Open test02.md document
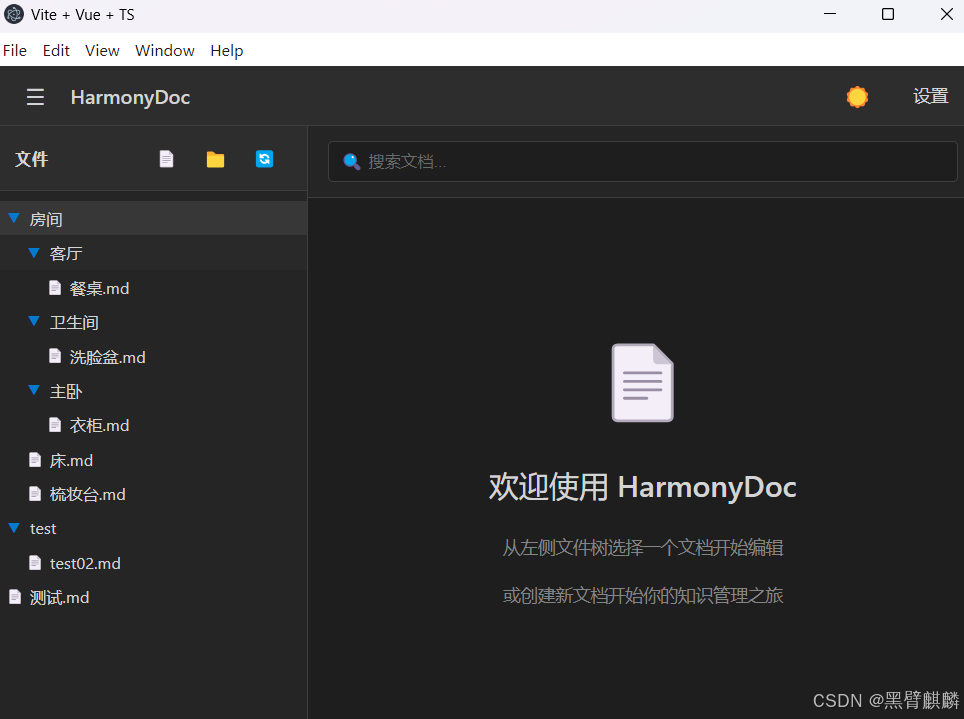The height and width of the screenshot is (719, 964). tap(85, 563)
